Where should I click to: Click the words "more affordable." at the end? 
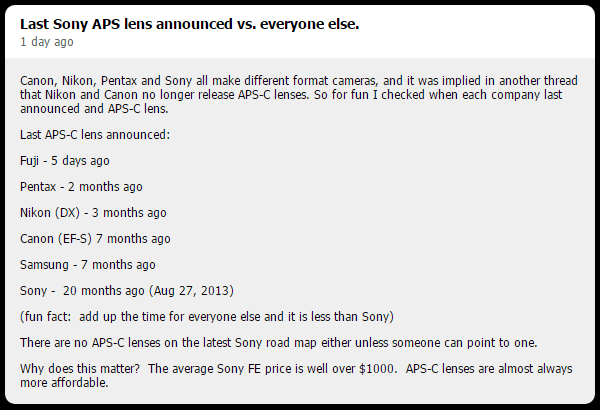64,383
